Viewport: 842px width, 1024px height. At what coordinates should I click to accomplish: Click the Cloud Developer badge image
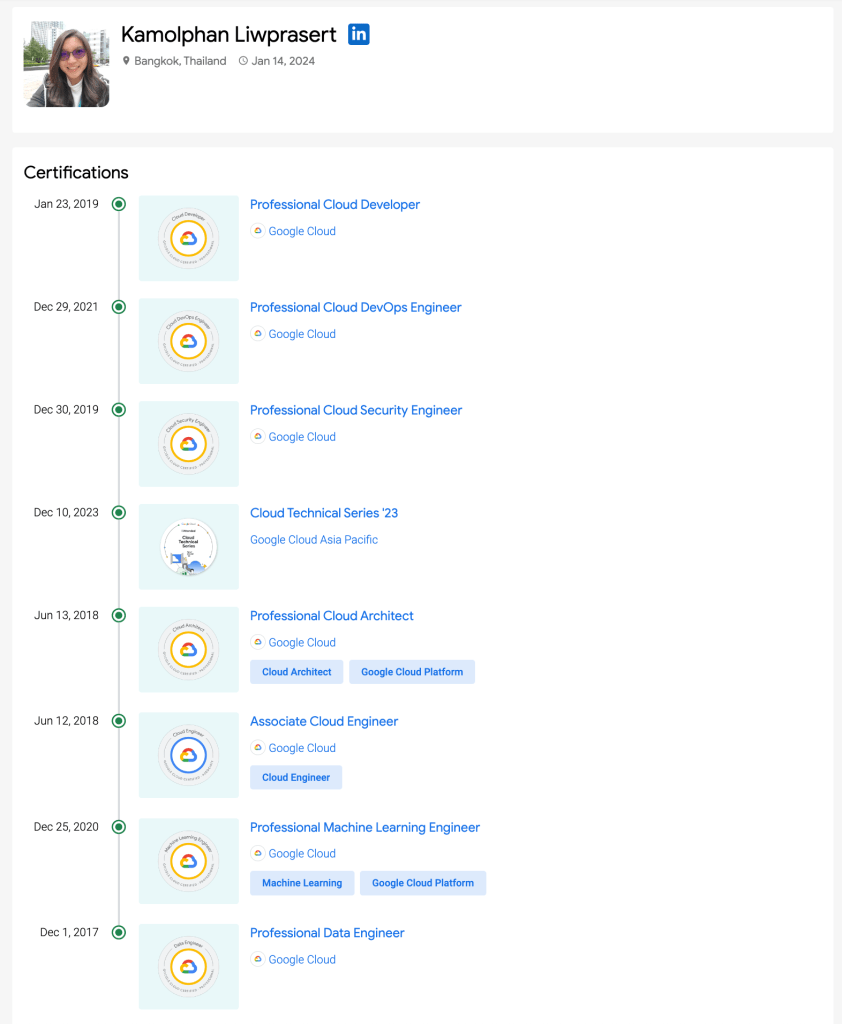coord(188,238)
